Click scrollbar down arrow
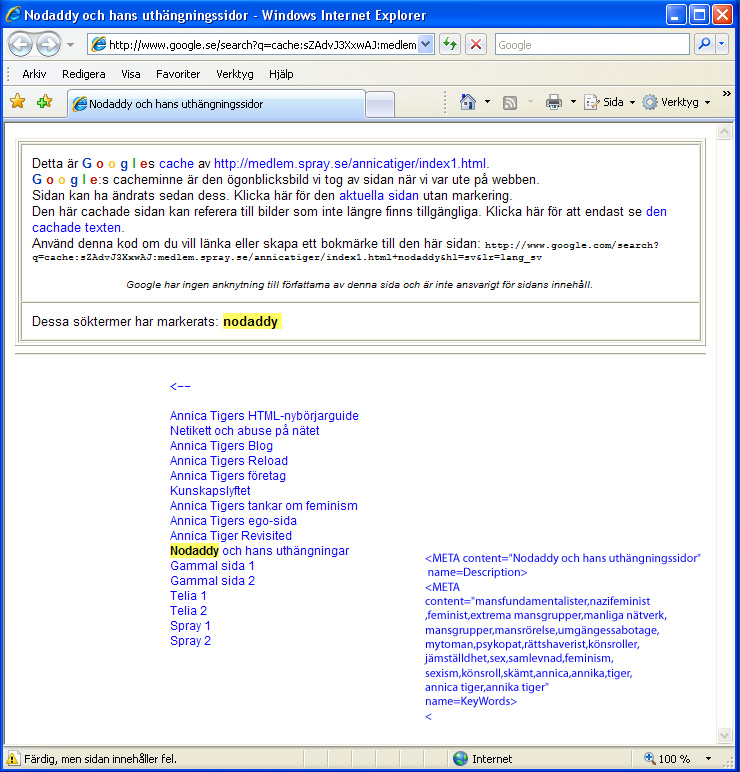 [x=724, y=736]
